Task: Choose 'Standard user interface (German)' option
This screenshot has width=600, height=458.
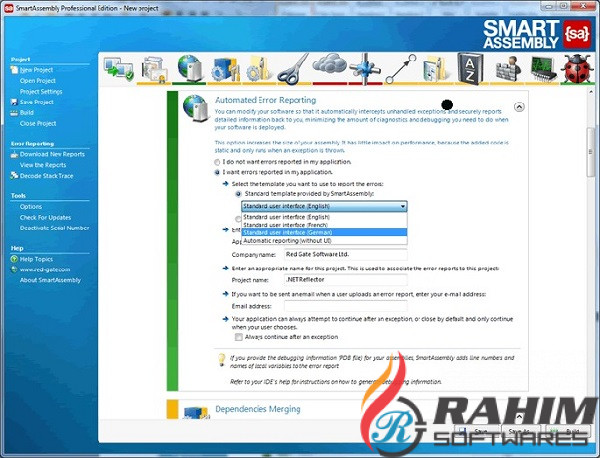Action: click(324, 232)
